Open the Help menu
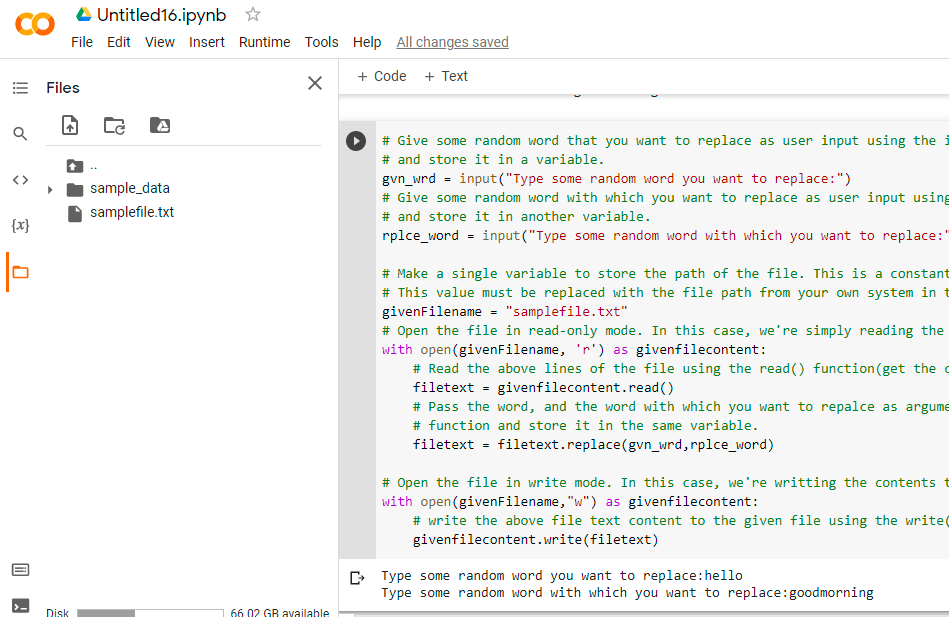 click(x=367, y=42)
